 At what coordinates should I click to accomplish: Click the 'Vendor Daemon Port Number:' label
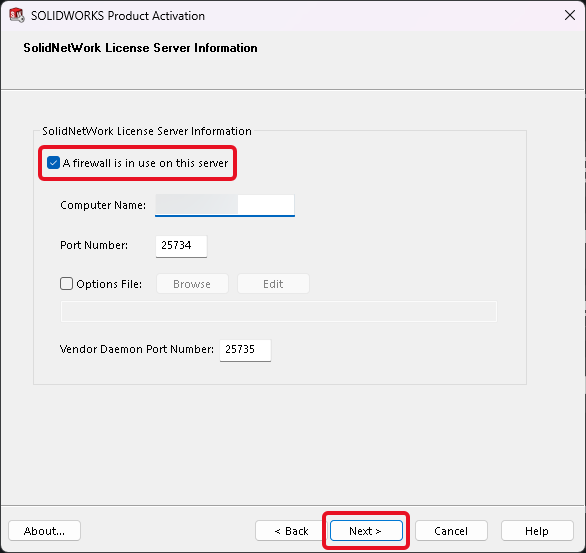(137, 349)
